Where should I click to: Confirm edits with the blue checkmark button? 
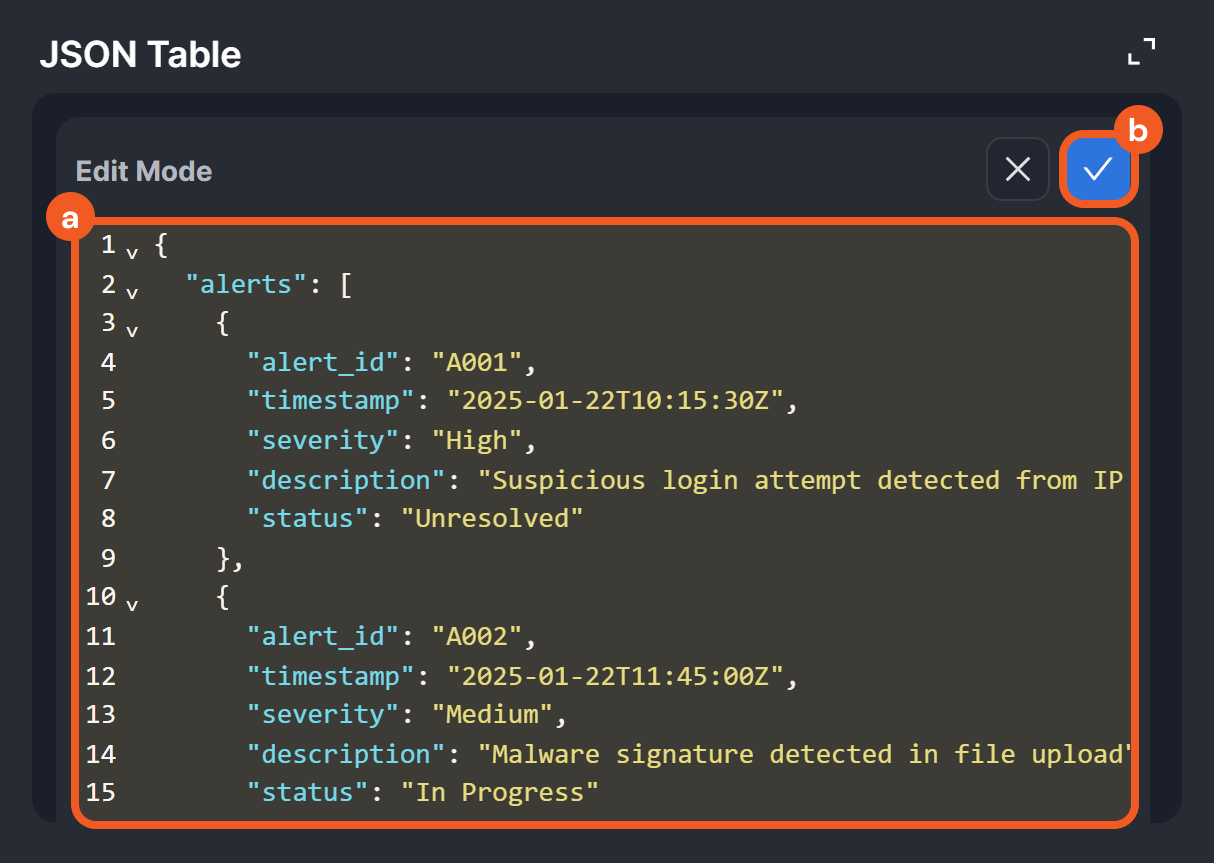[1098, 169]
